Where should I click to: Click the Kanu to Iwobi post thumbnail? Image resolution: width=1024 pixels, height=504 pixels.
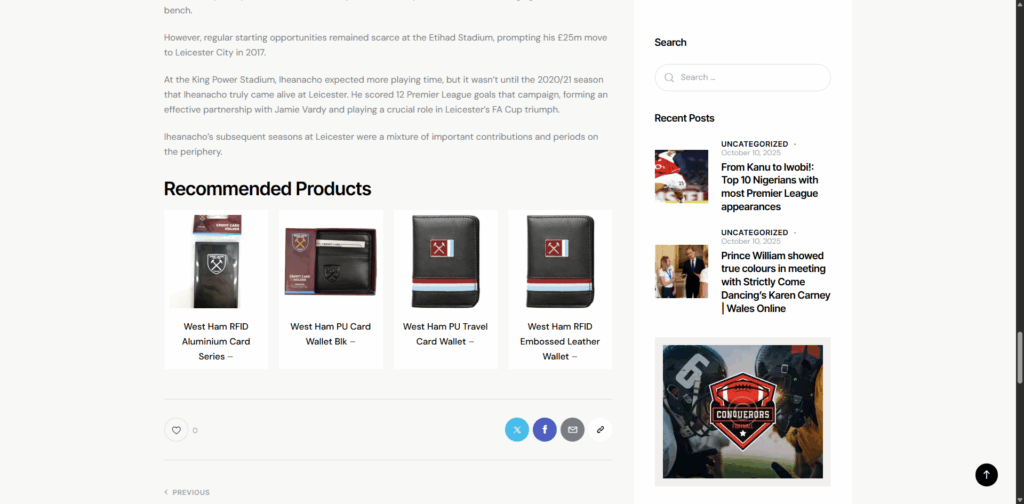point(681,176)
